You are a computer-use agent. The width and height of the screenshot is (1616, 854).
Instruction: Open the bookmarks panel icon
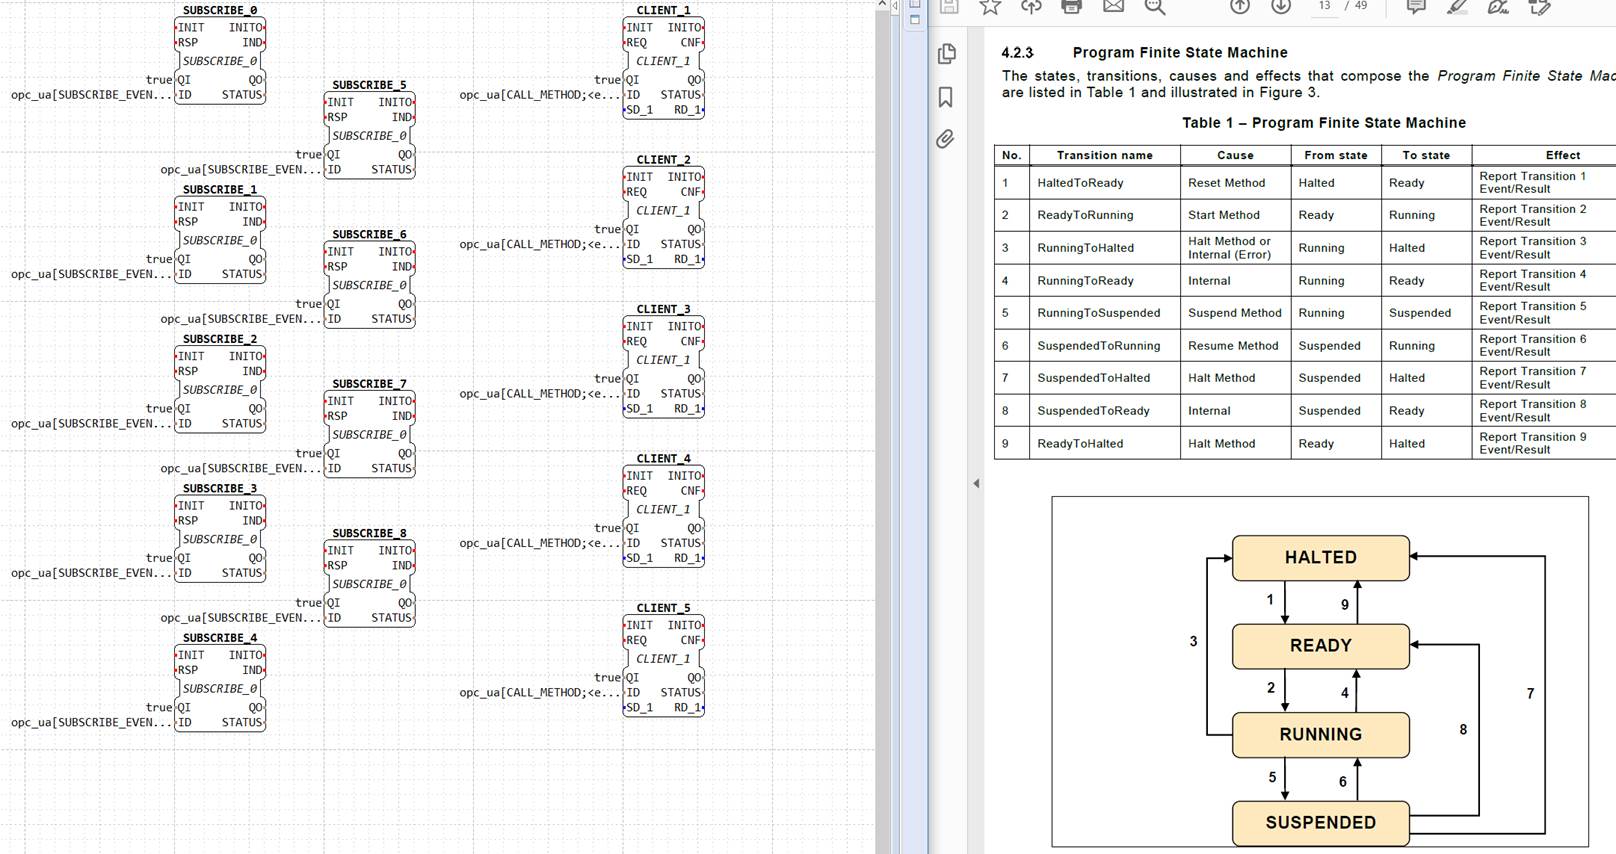pos(945,97)
